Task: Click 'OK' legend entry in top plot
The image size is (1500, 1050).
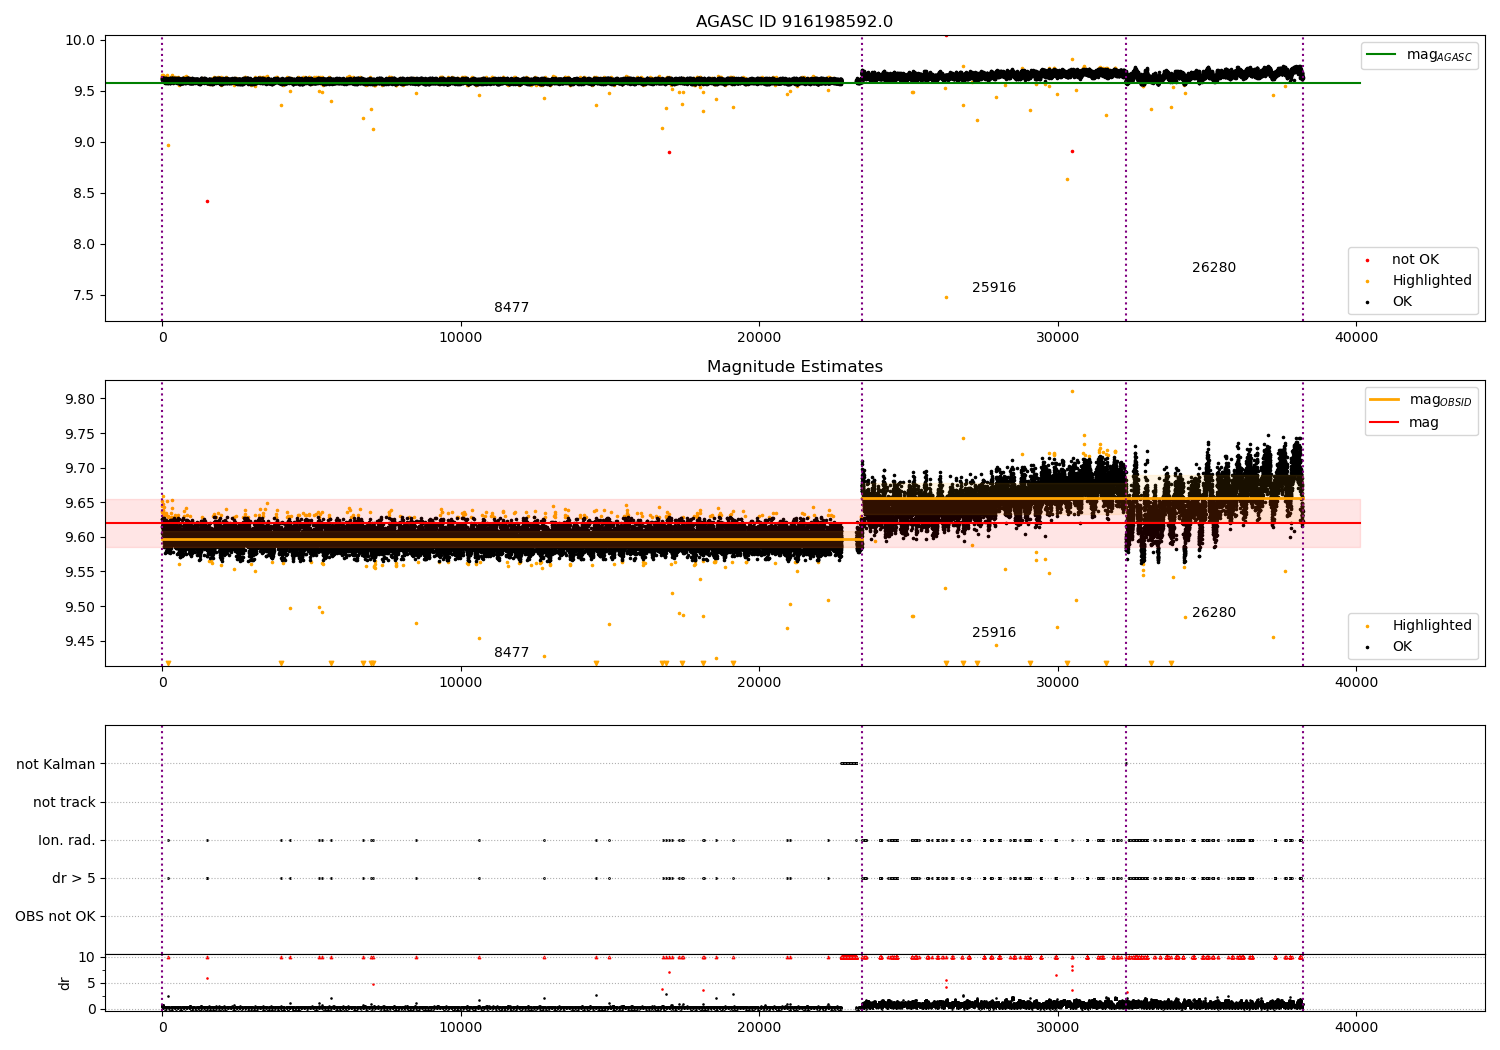Action: coord(1402,302)
